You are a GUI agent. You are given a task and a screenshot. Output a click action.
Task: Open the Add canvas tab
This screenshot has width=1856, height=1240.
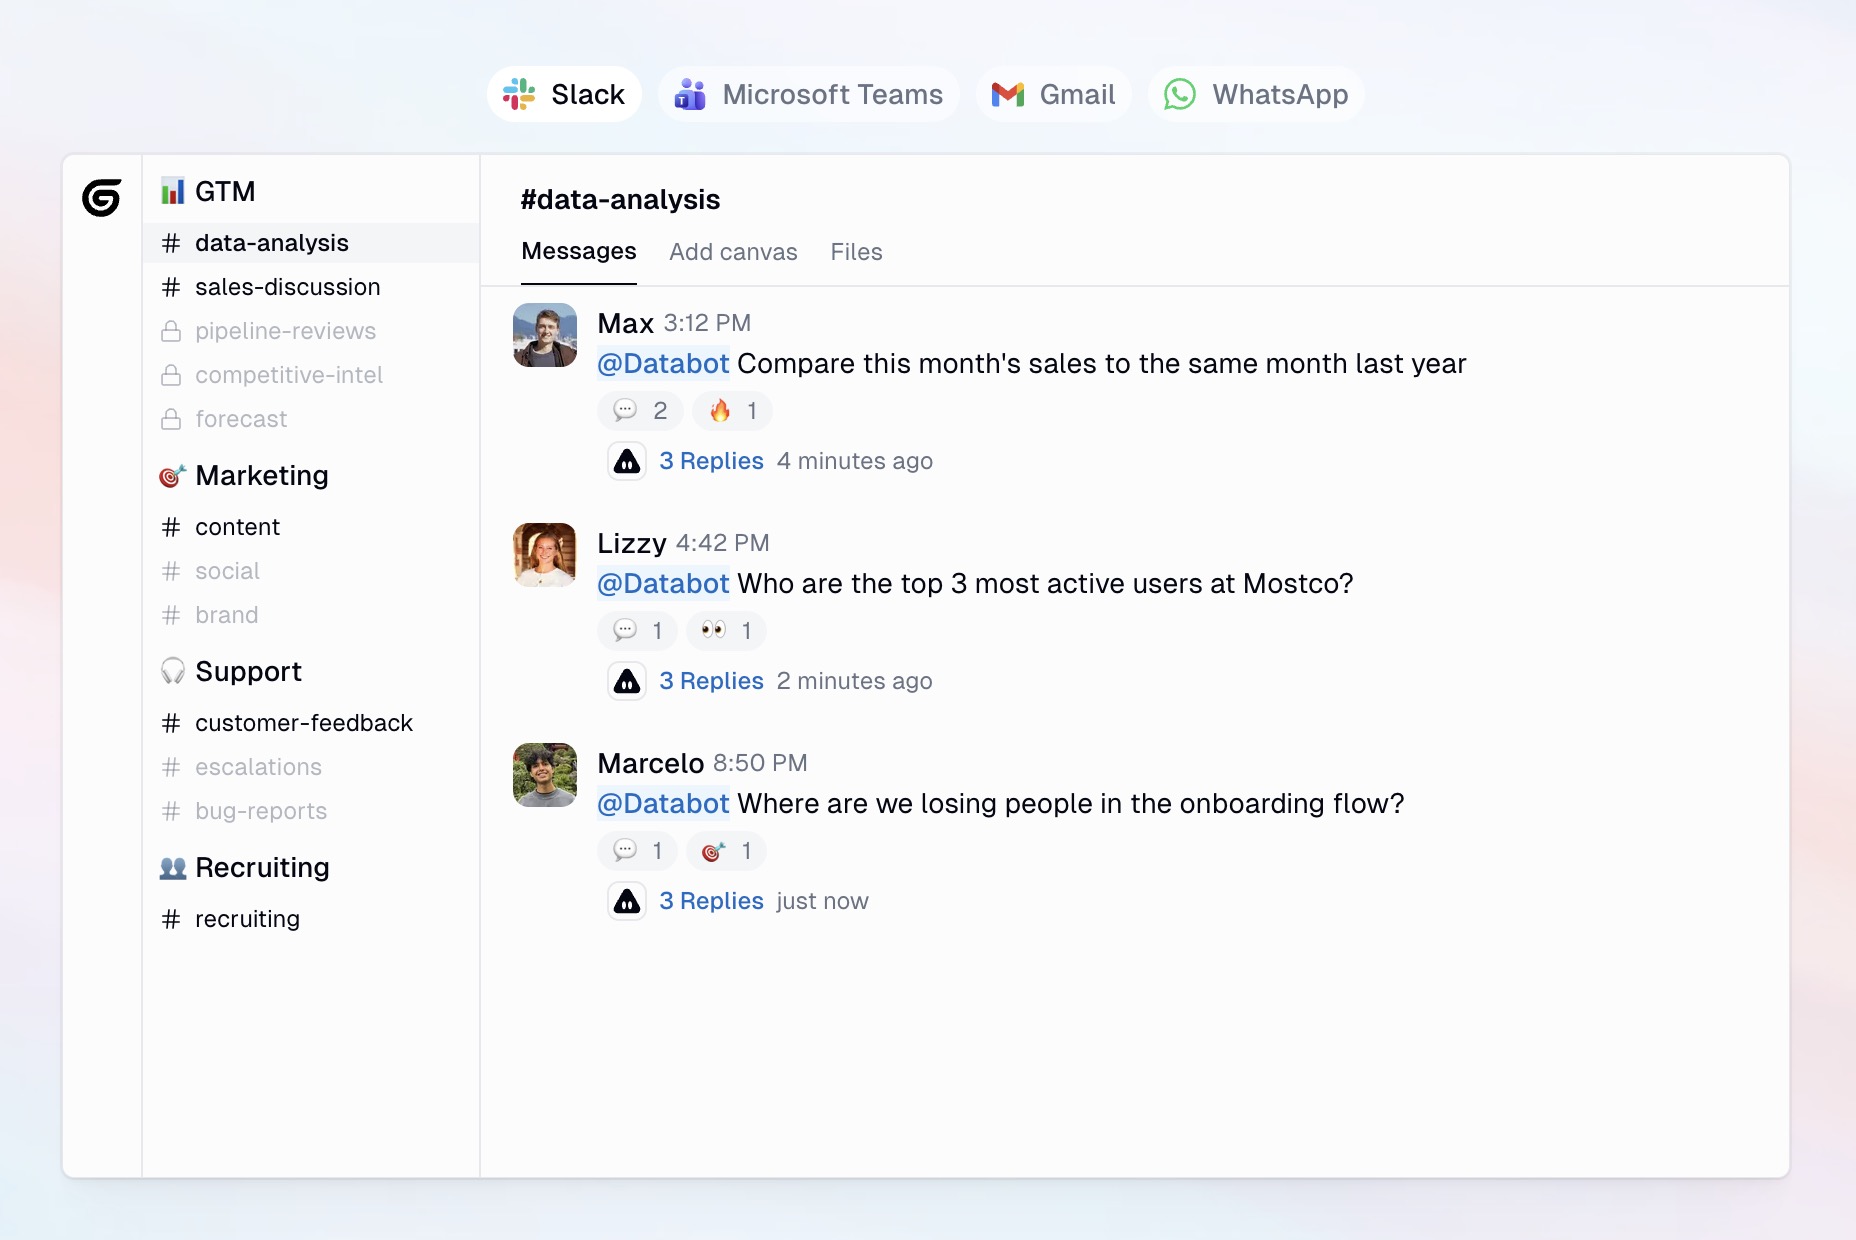pos(733,252)
